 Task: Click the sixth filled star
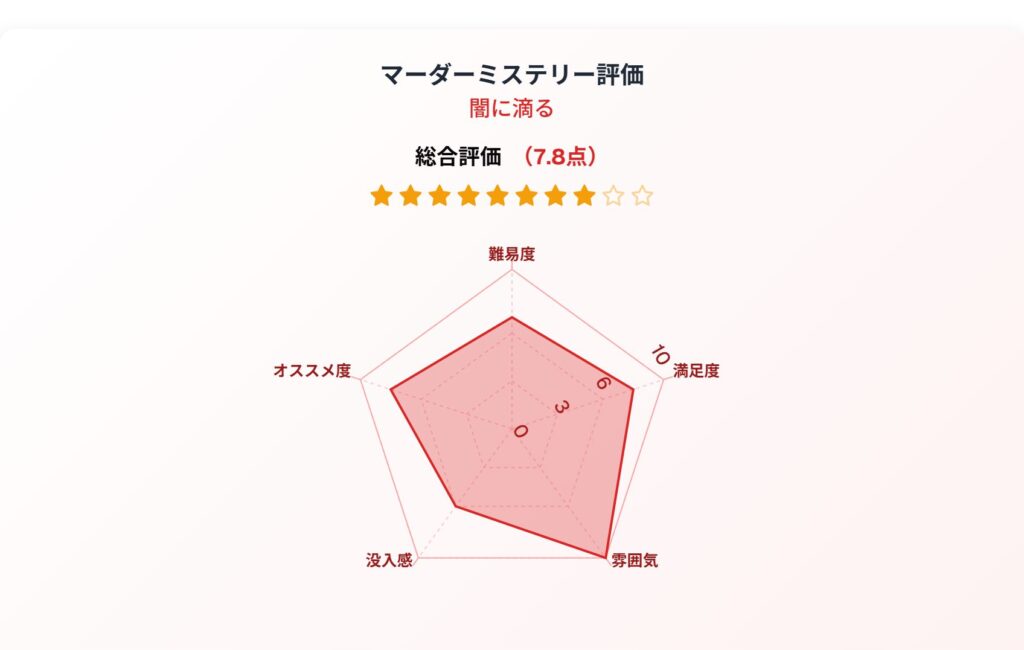526,195
